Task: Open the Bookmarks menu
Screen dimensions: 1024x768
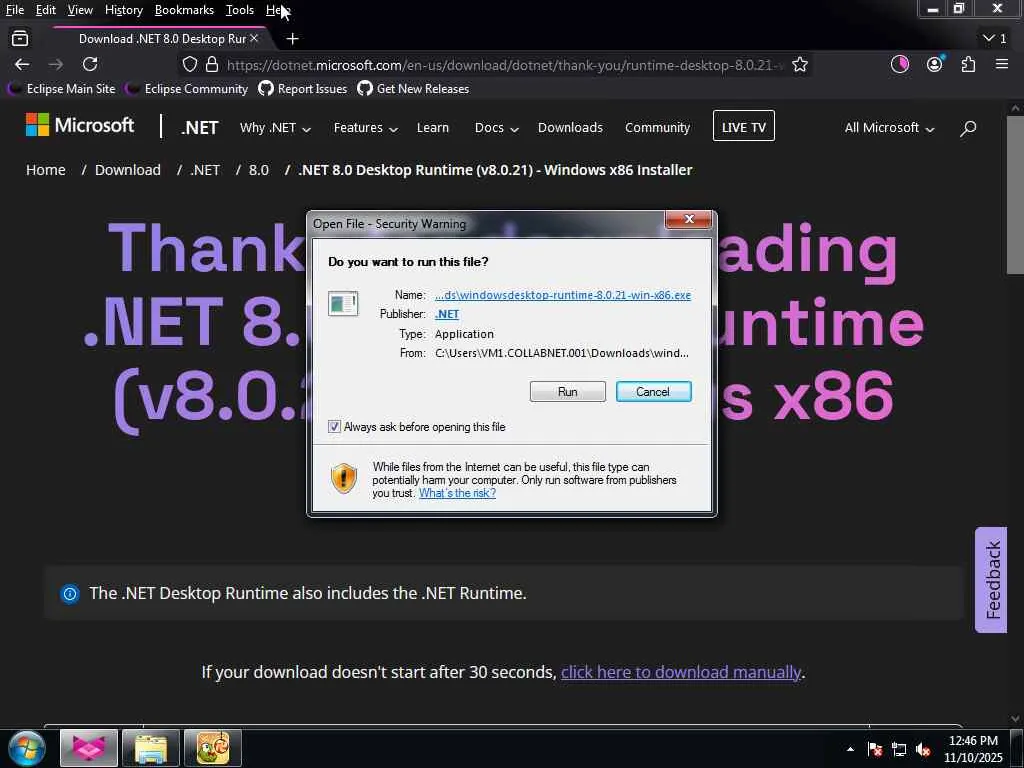Action: (184, 10)
